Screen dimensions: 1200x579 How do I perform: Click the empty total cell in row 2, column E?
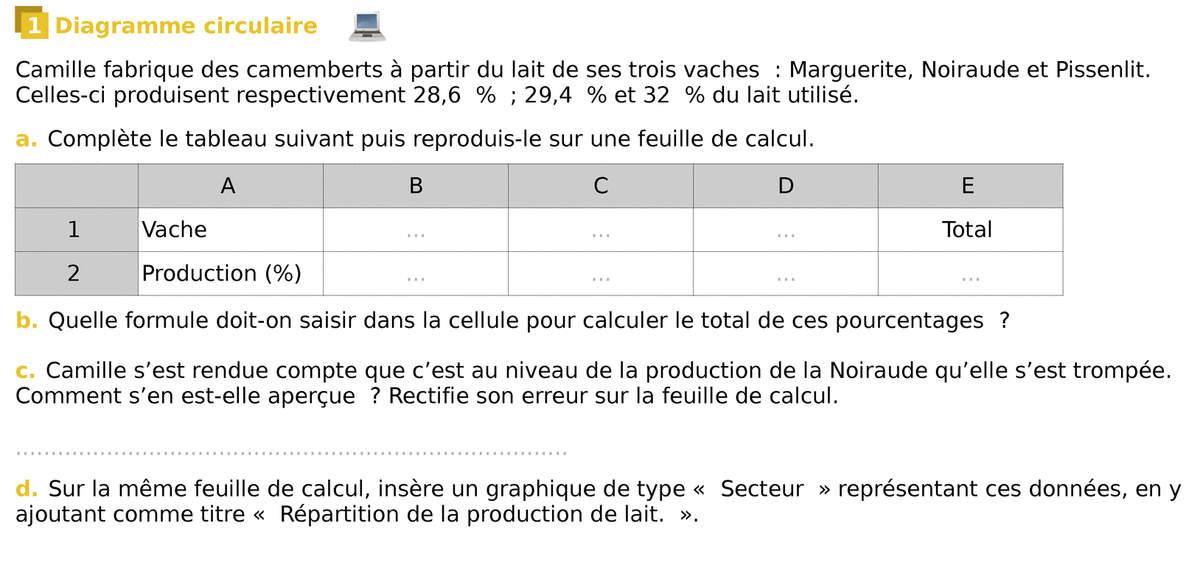[x=968, y=274]
